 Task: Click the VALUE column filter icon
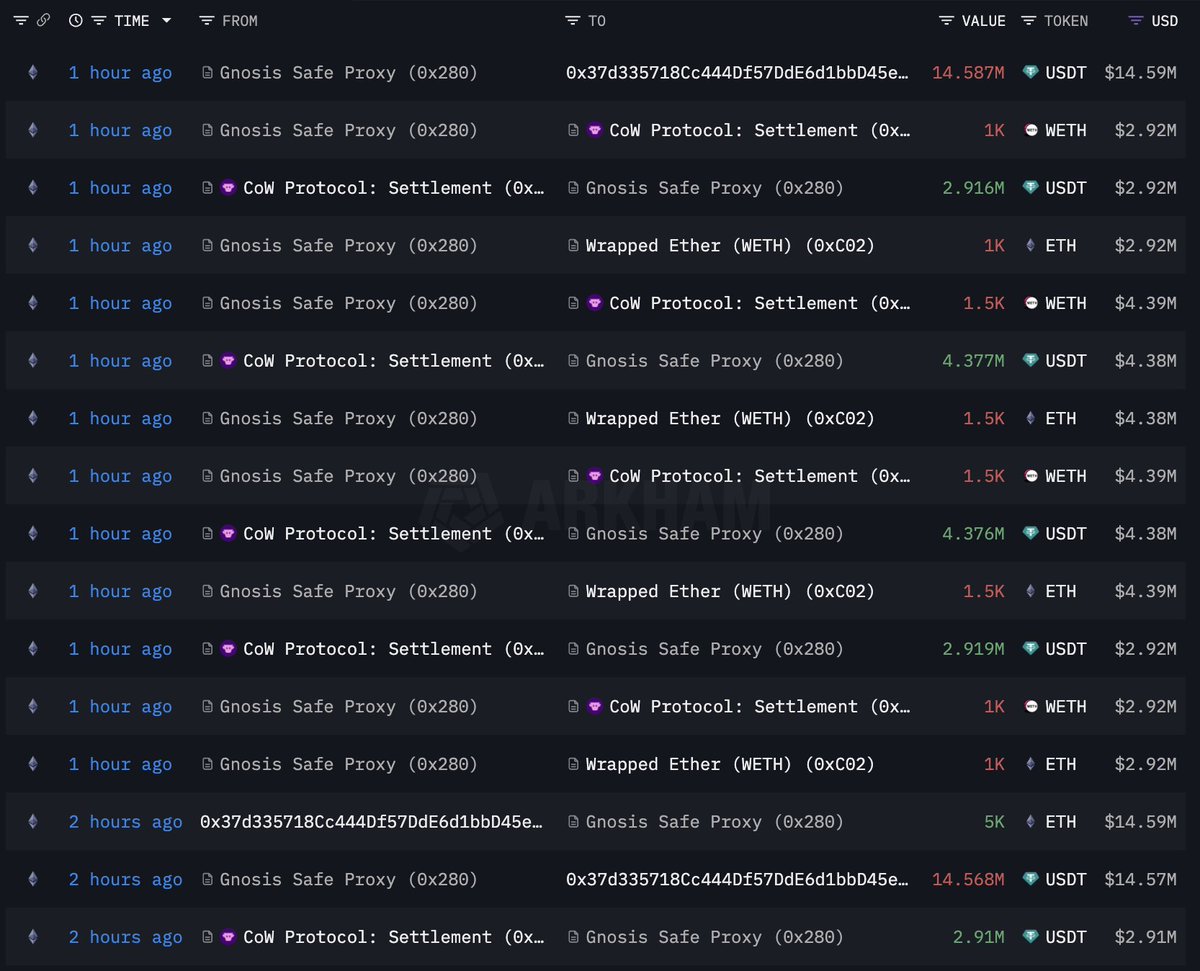[x=946, y=21]
